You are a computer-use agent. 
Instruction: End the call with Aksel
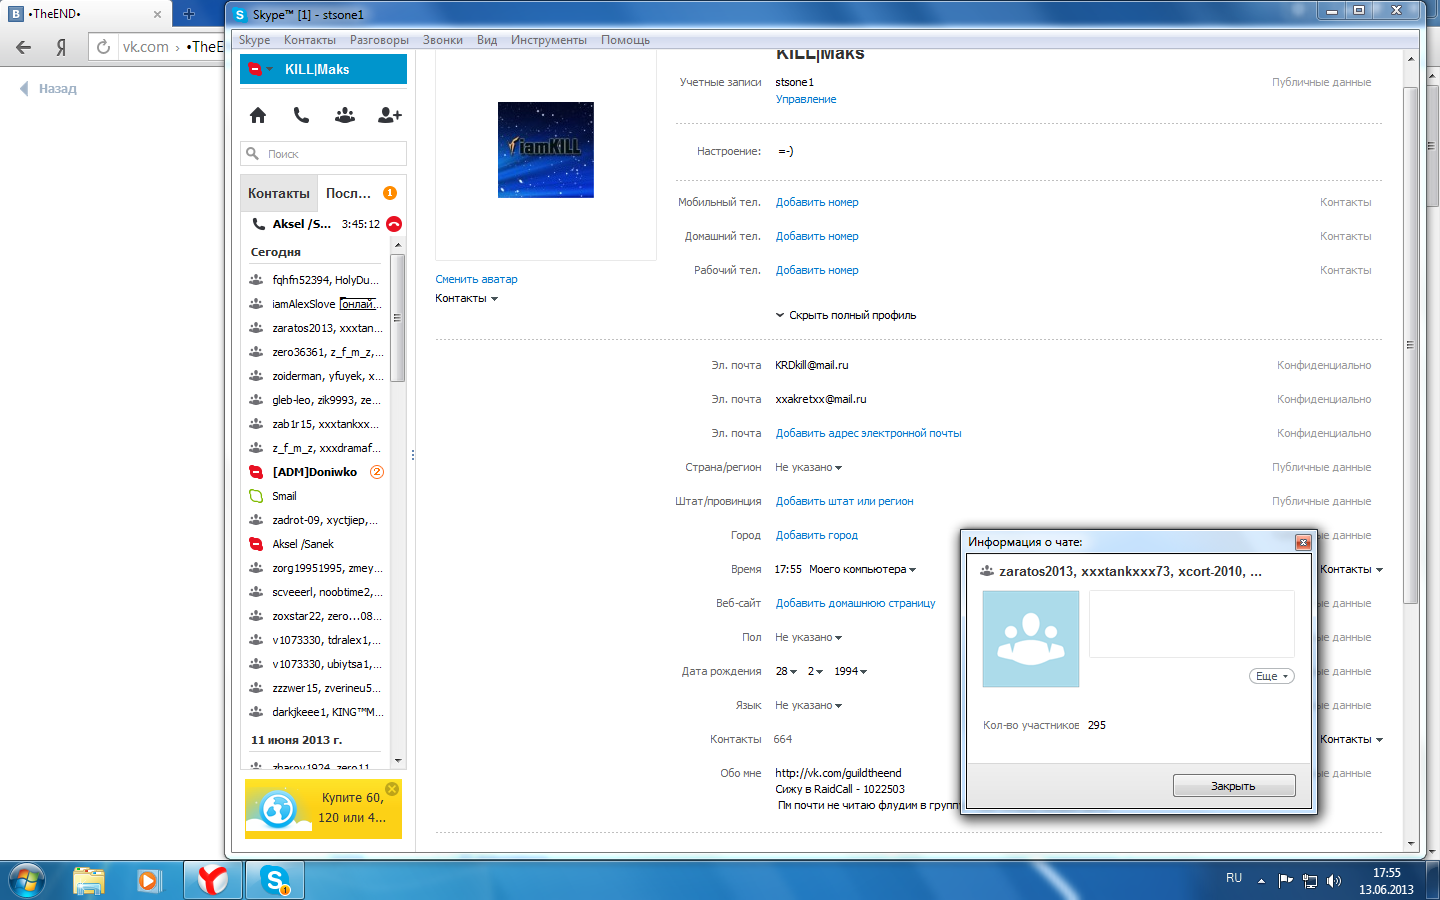(394, 224)
